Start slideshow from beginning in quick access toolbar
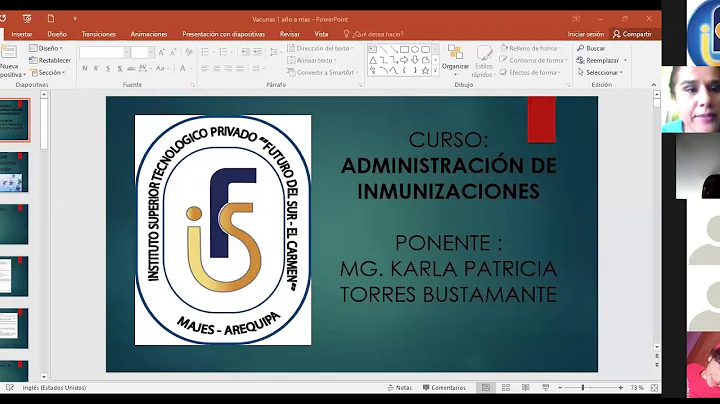The image size is (720, 404). (x=27, y=19)
